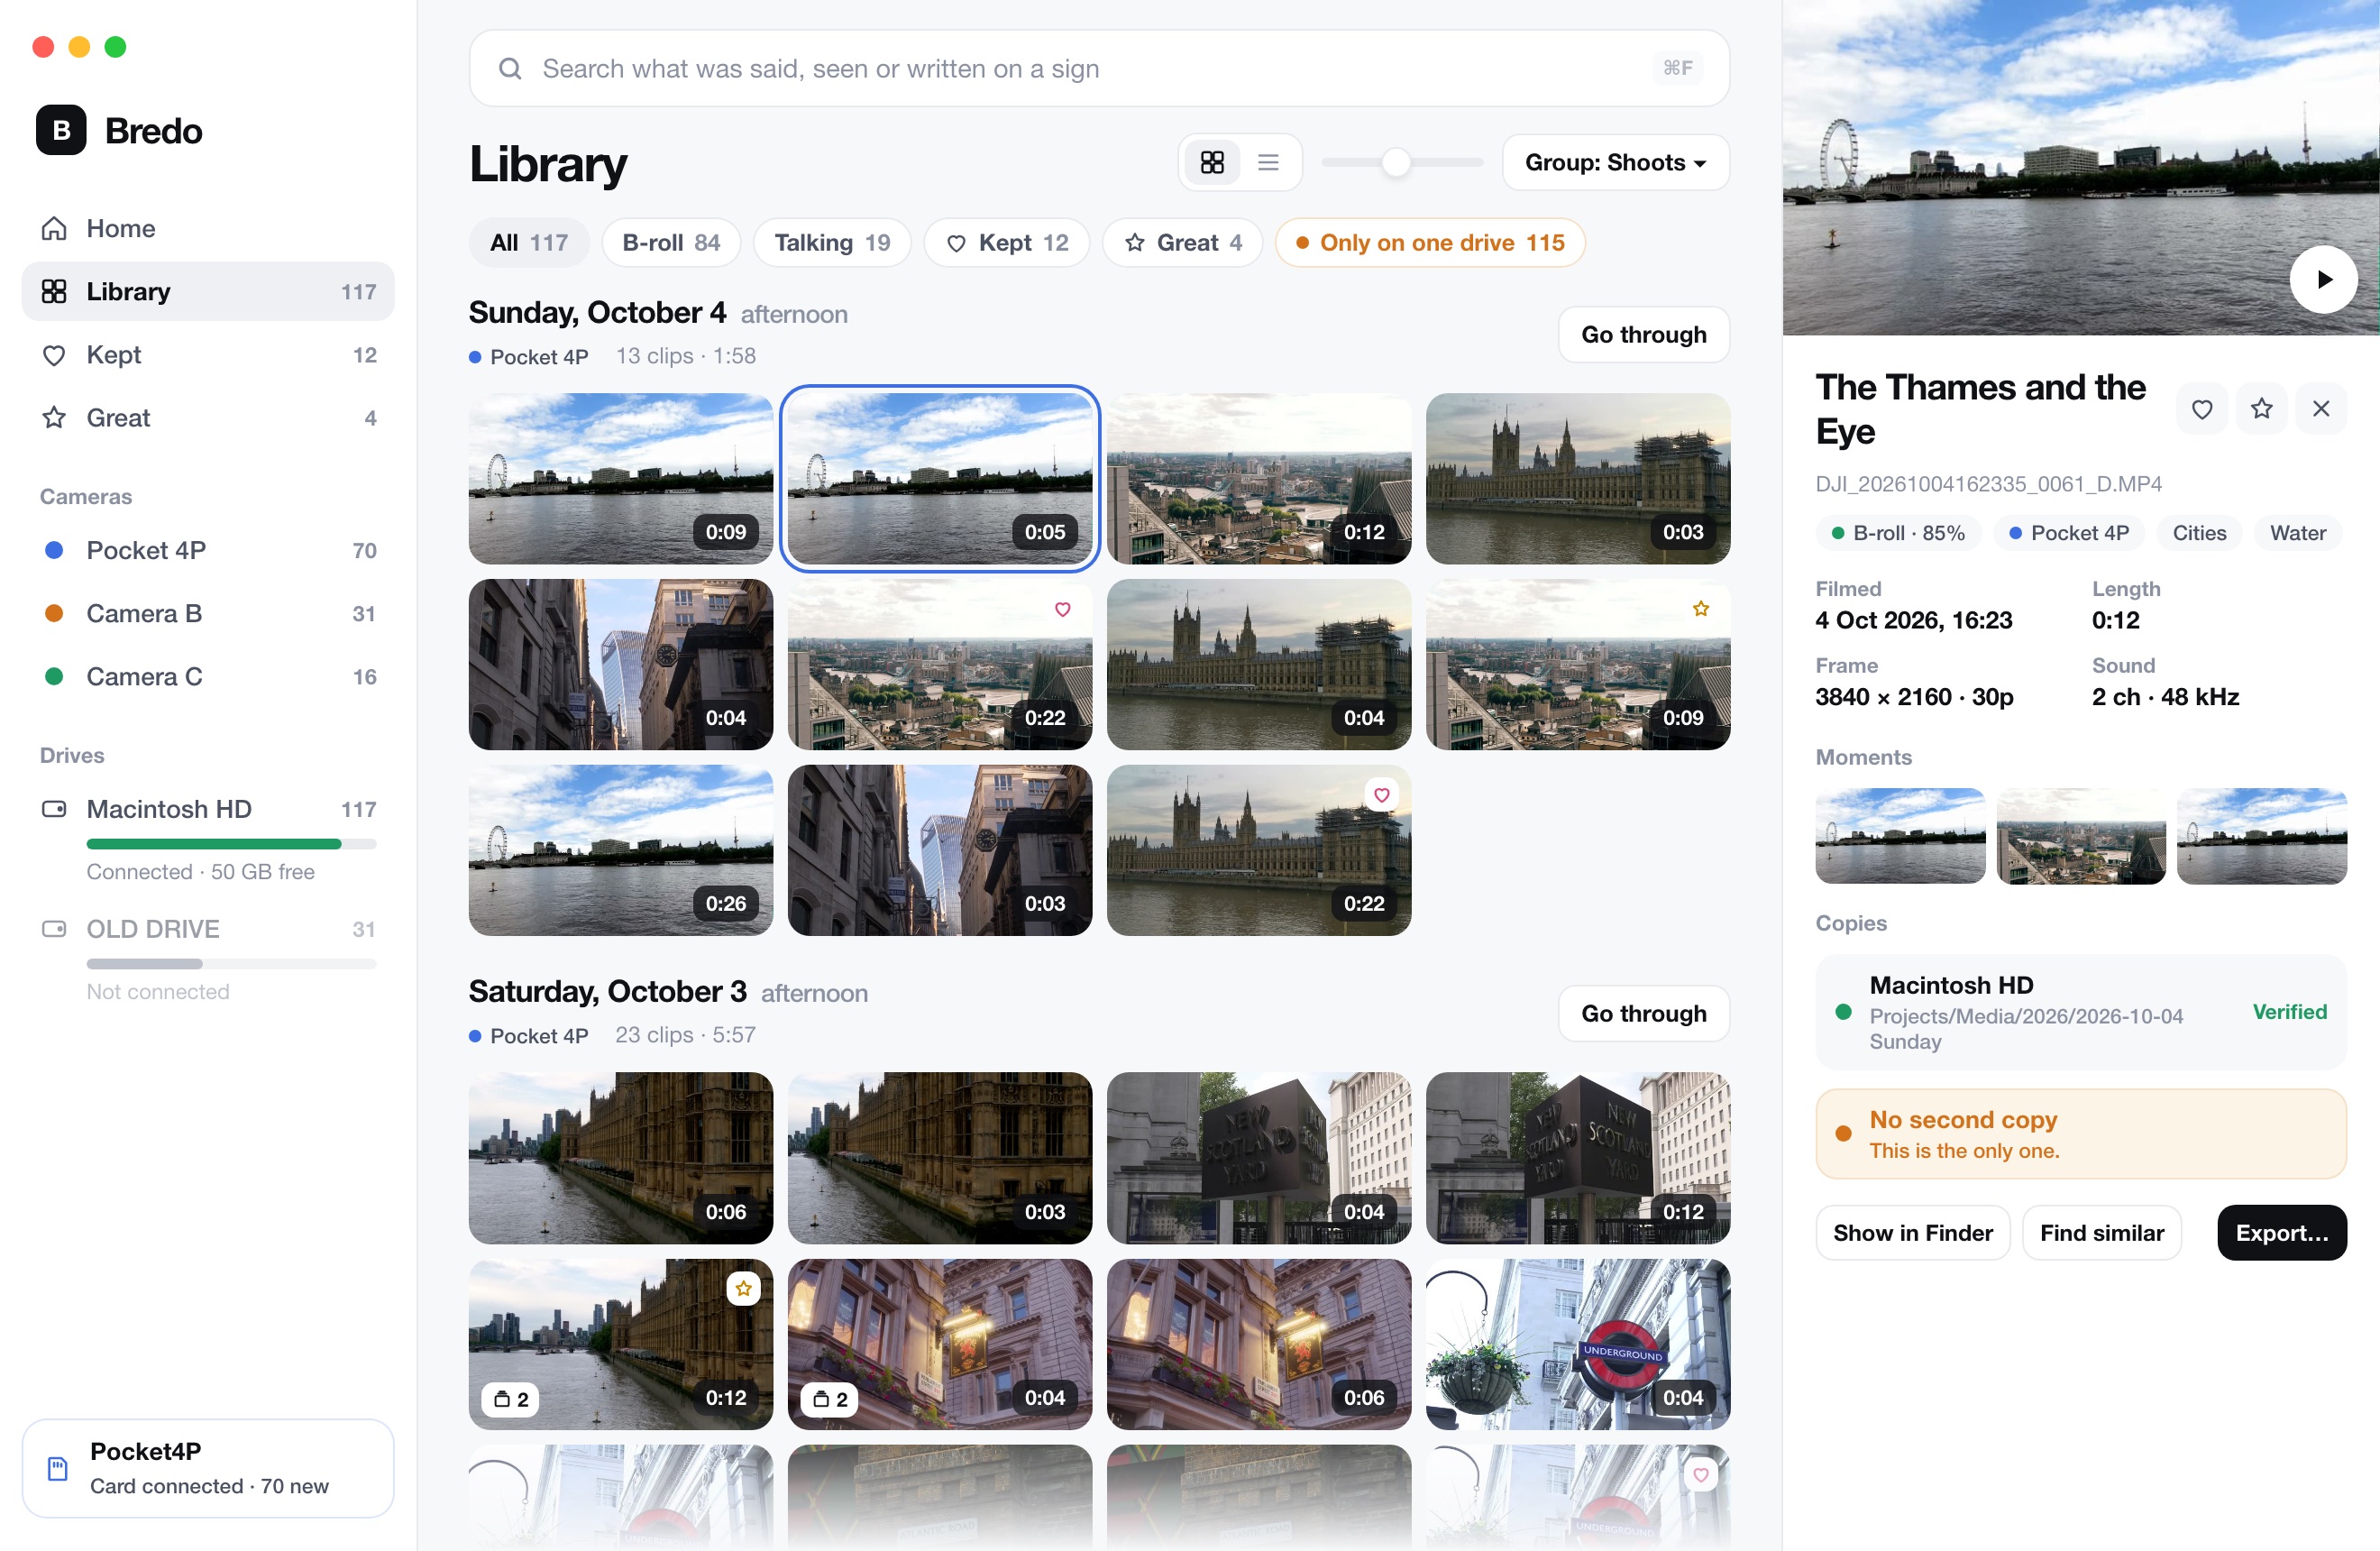This screenshot has height=1551, width=2380.
Task: Click star badge on Saturday 0:12 riverside clip
Action: click(743, 1289)
